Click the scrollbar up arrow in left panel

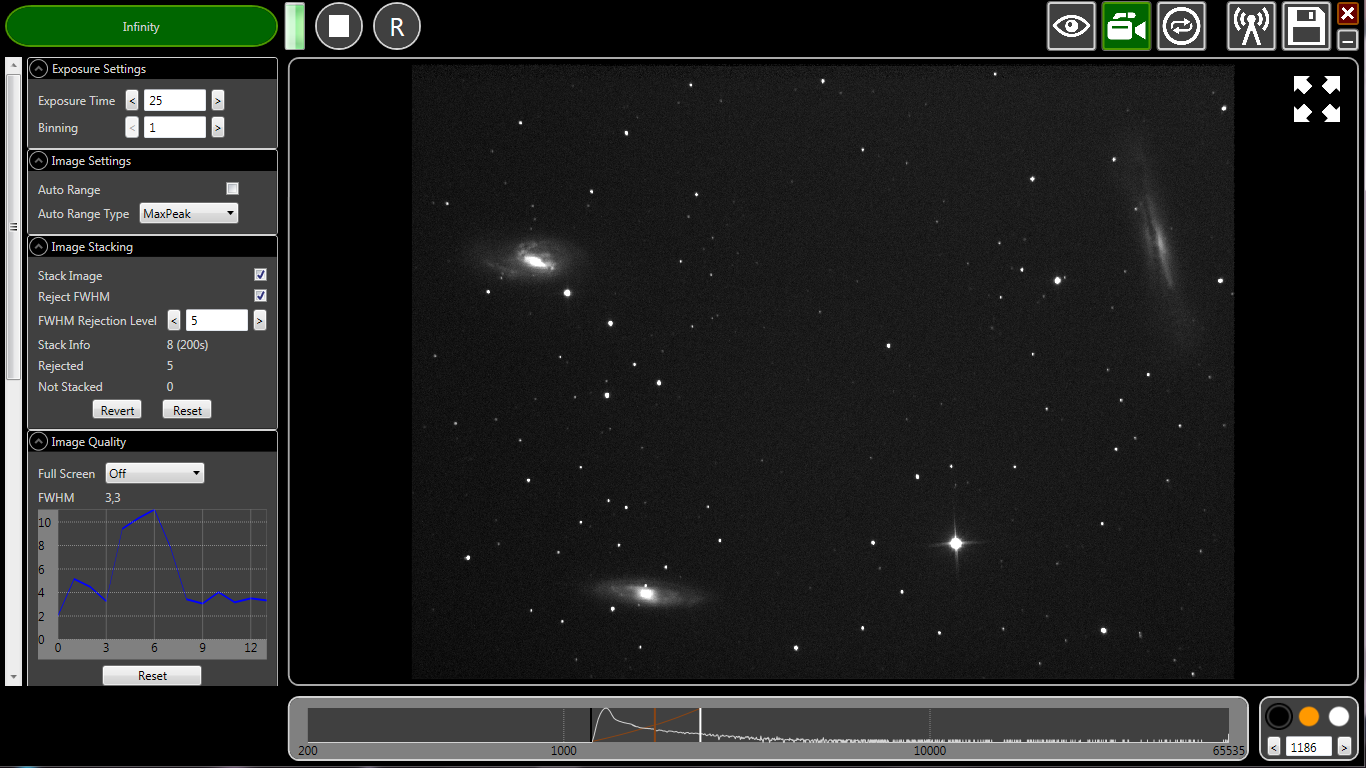pos(13,65)
